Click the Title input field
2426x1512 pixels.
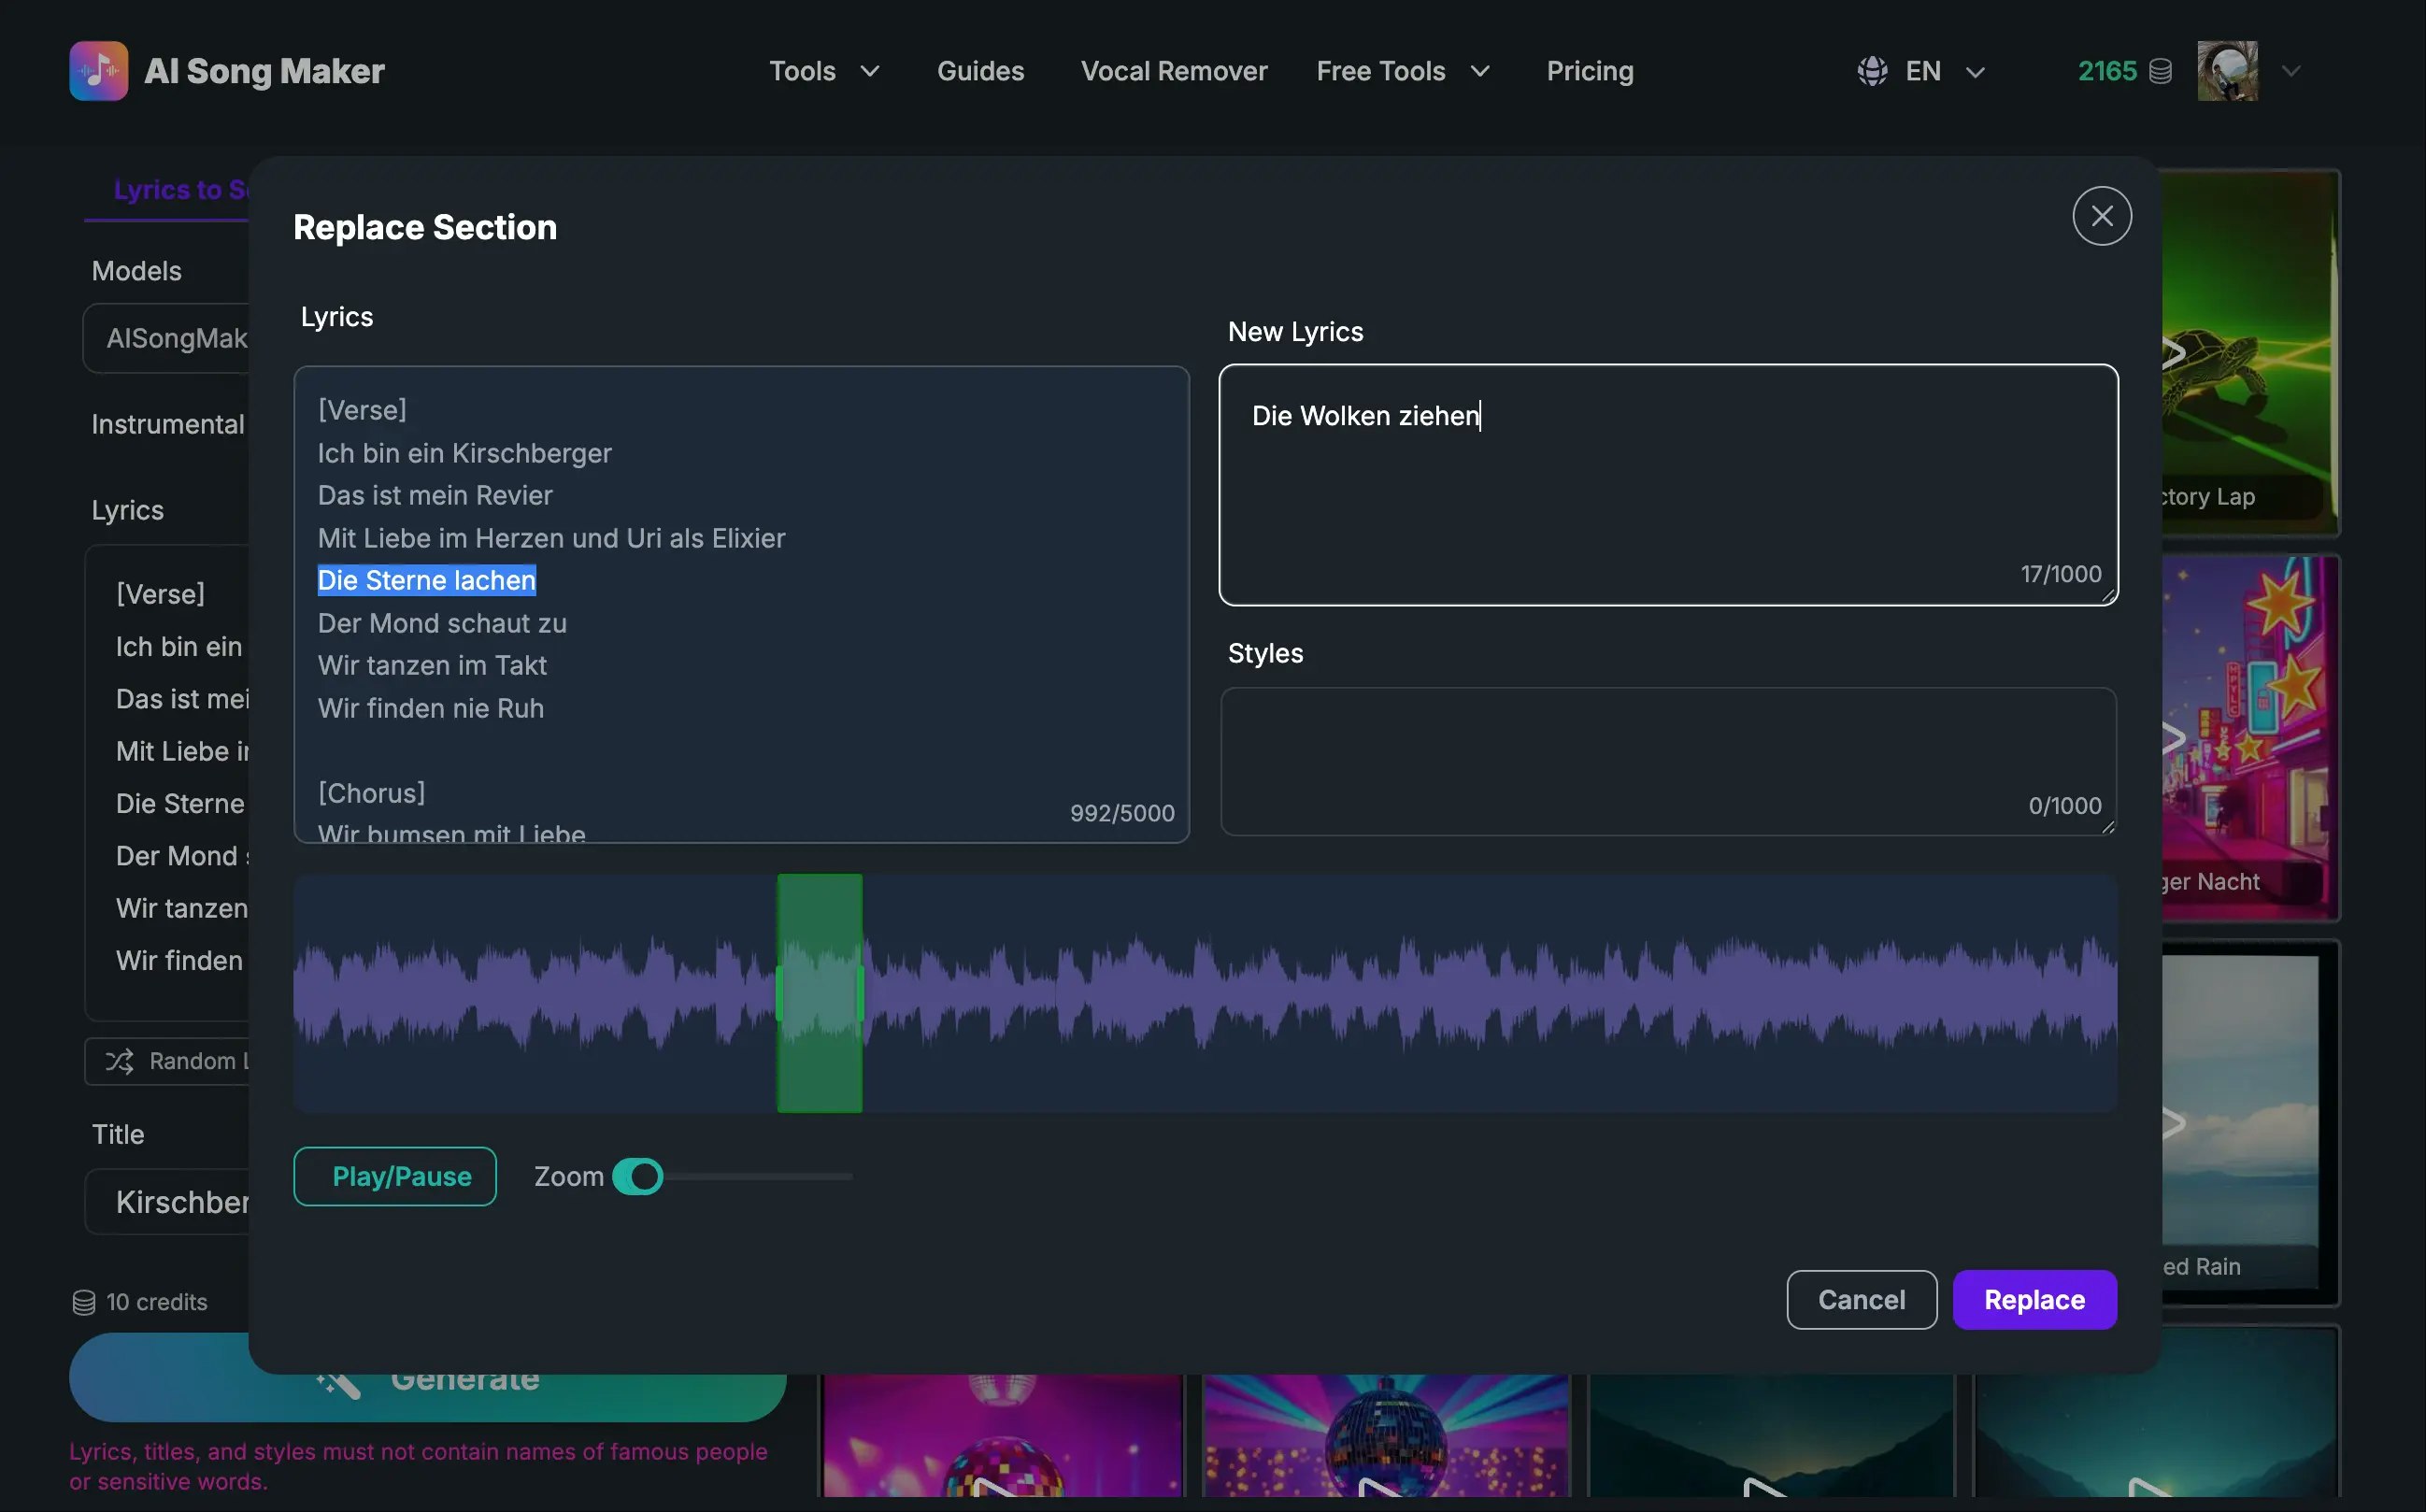[x=167, y=1201]
